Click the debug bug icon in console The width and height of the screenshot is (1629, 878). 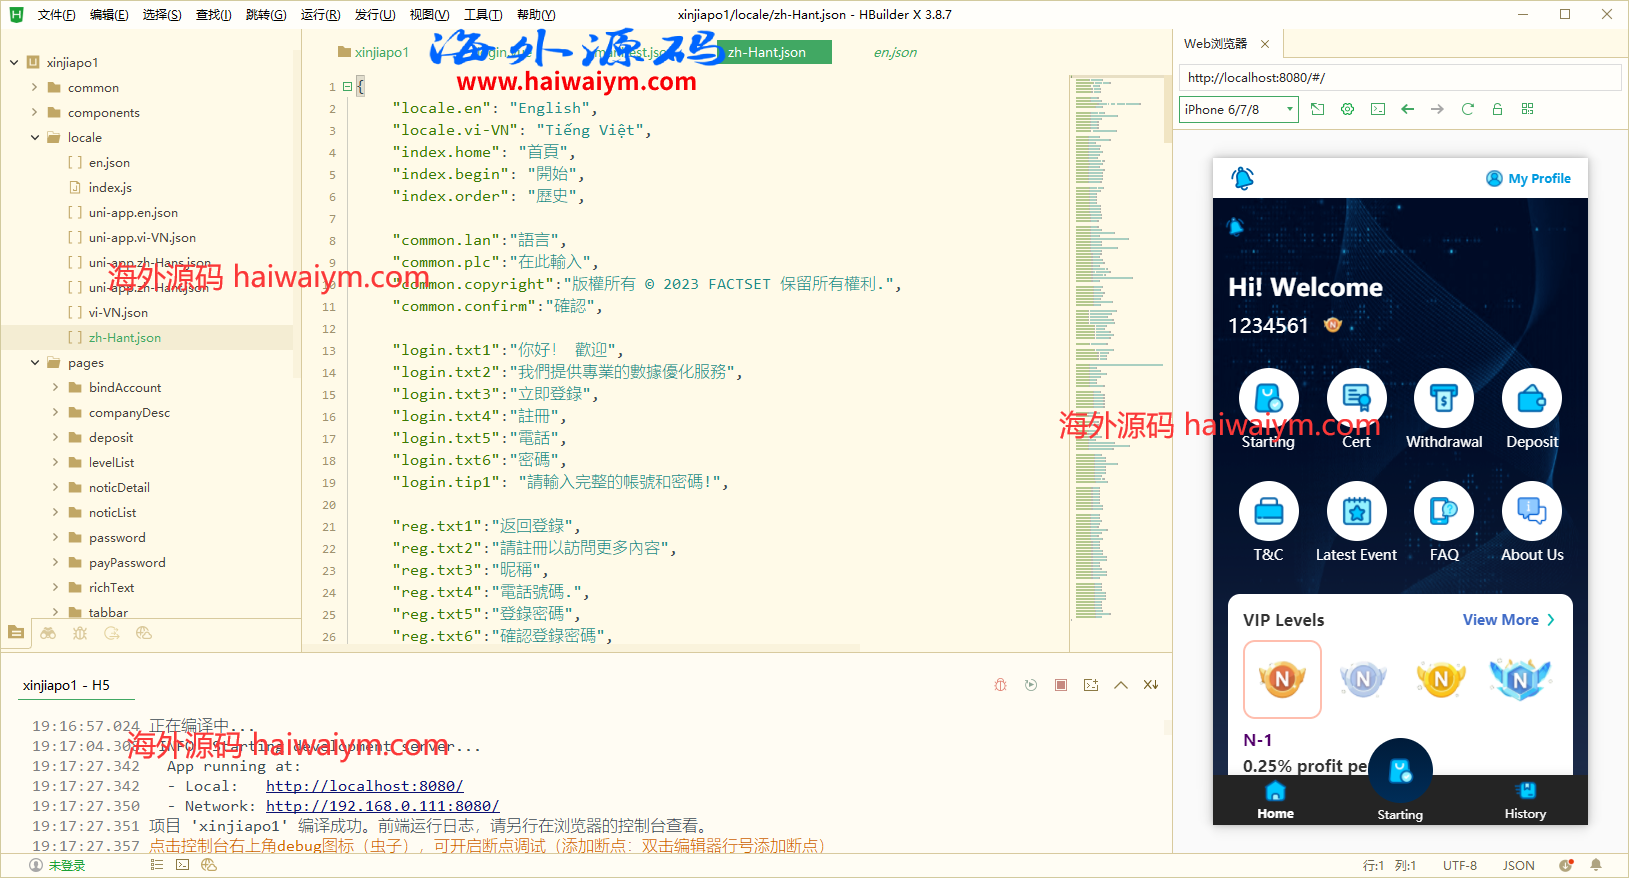pyautogui.click(x=1000, y=685)
